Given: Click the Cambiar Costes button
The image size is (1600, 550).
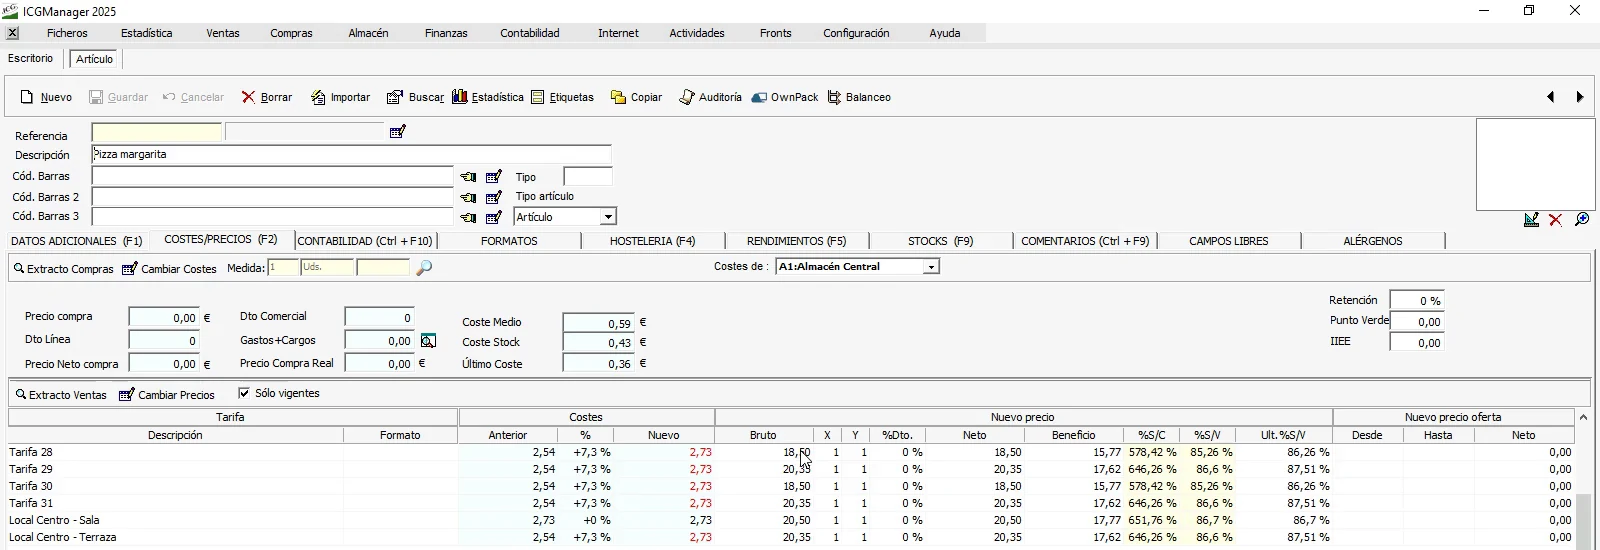Looking at the screenshot, I should pyautogui.click(x=169, y=269).
